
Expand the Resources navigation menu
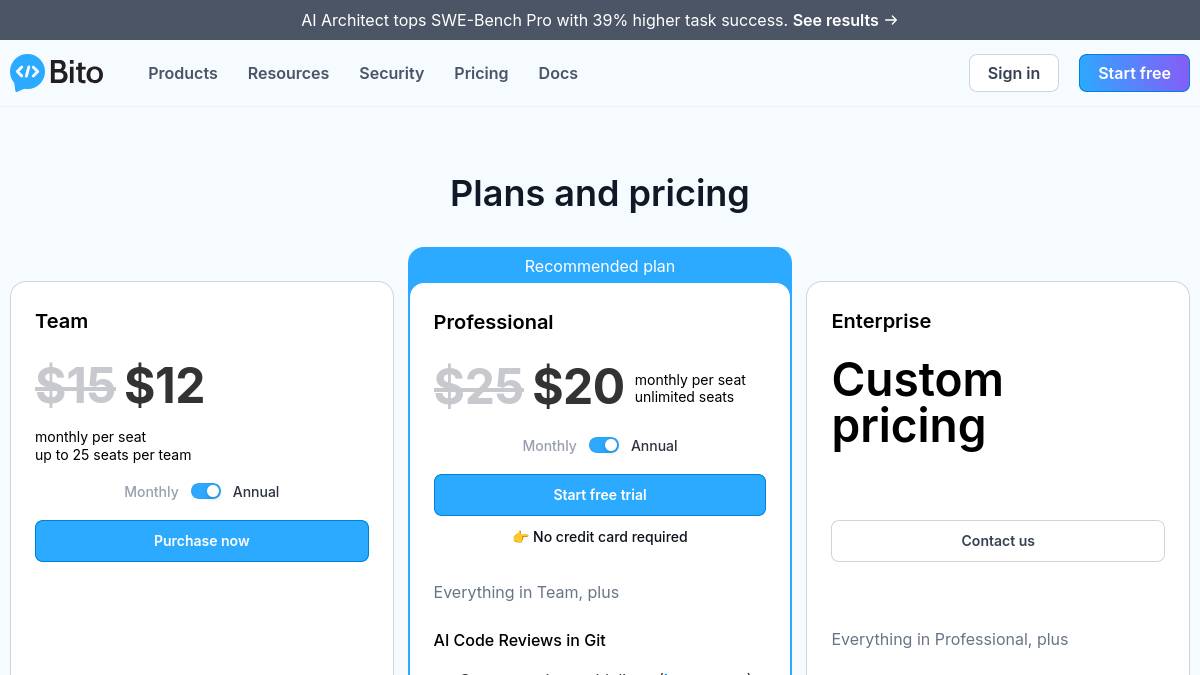(288, 73)
